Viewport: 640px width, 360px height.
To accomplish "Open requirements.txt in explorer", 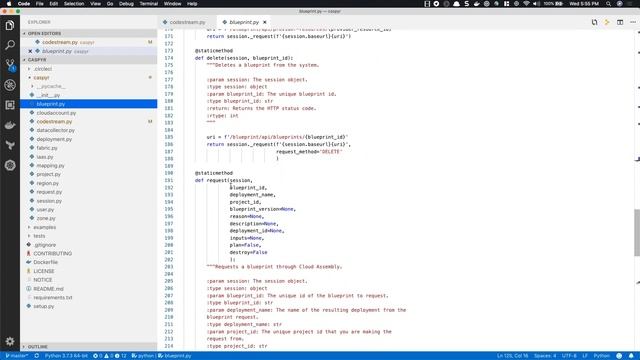I will [x=53, y=298].
